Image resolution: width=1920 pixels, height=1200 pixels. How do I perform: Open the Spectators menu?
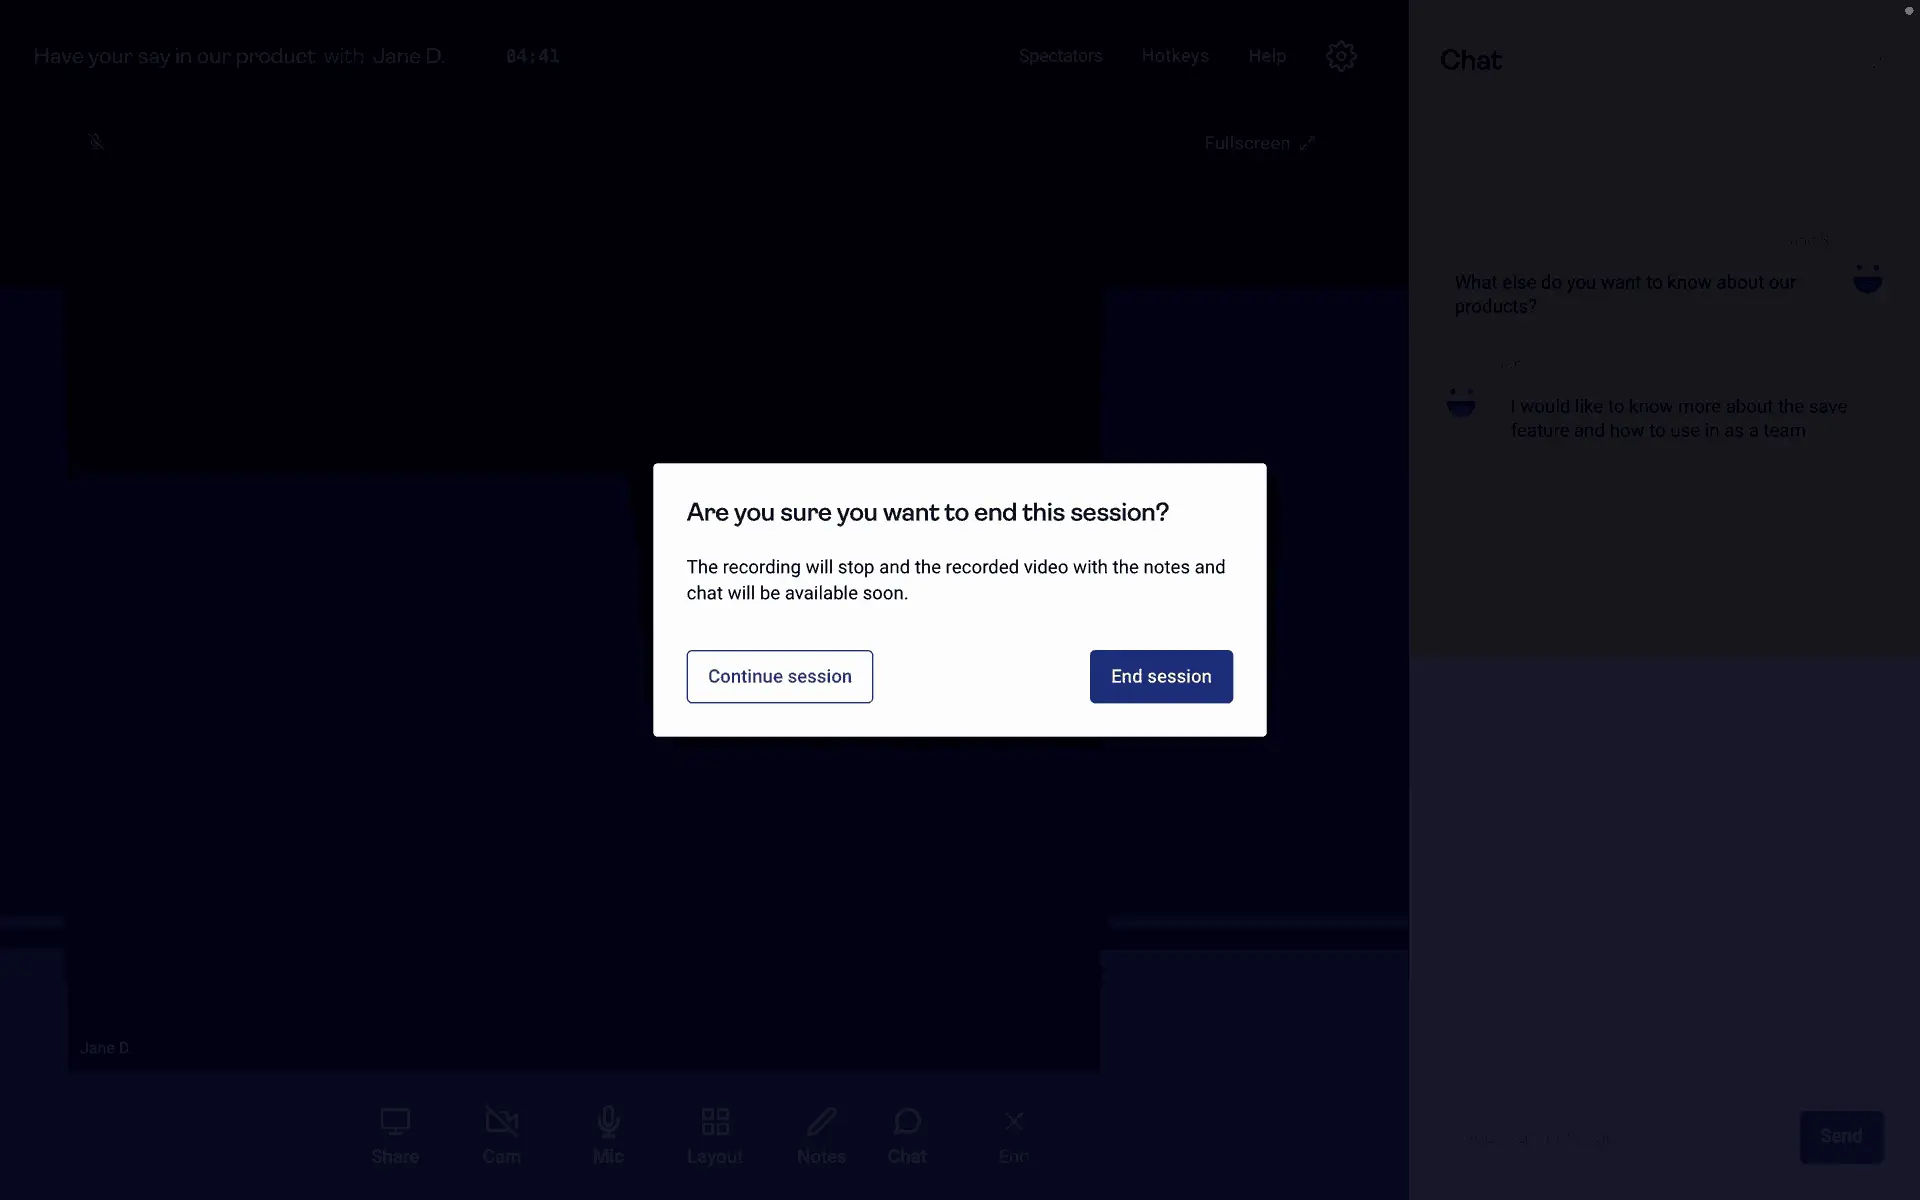point(1060,56)
